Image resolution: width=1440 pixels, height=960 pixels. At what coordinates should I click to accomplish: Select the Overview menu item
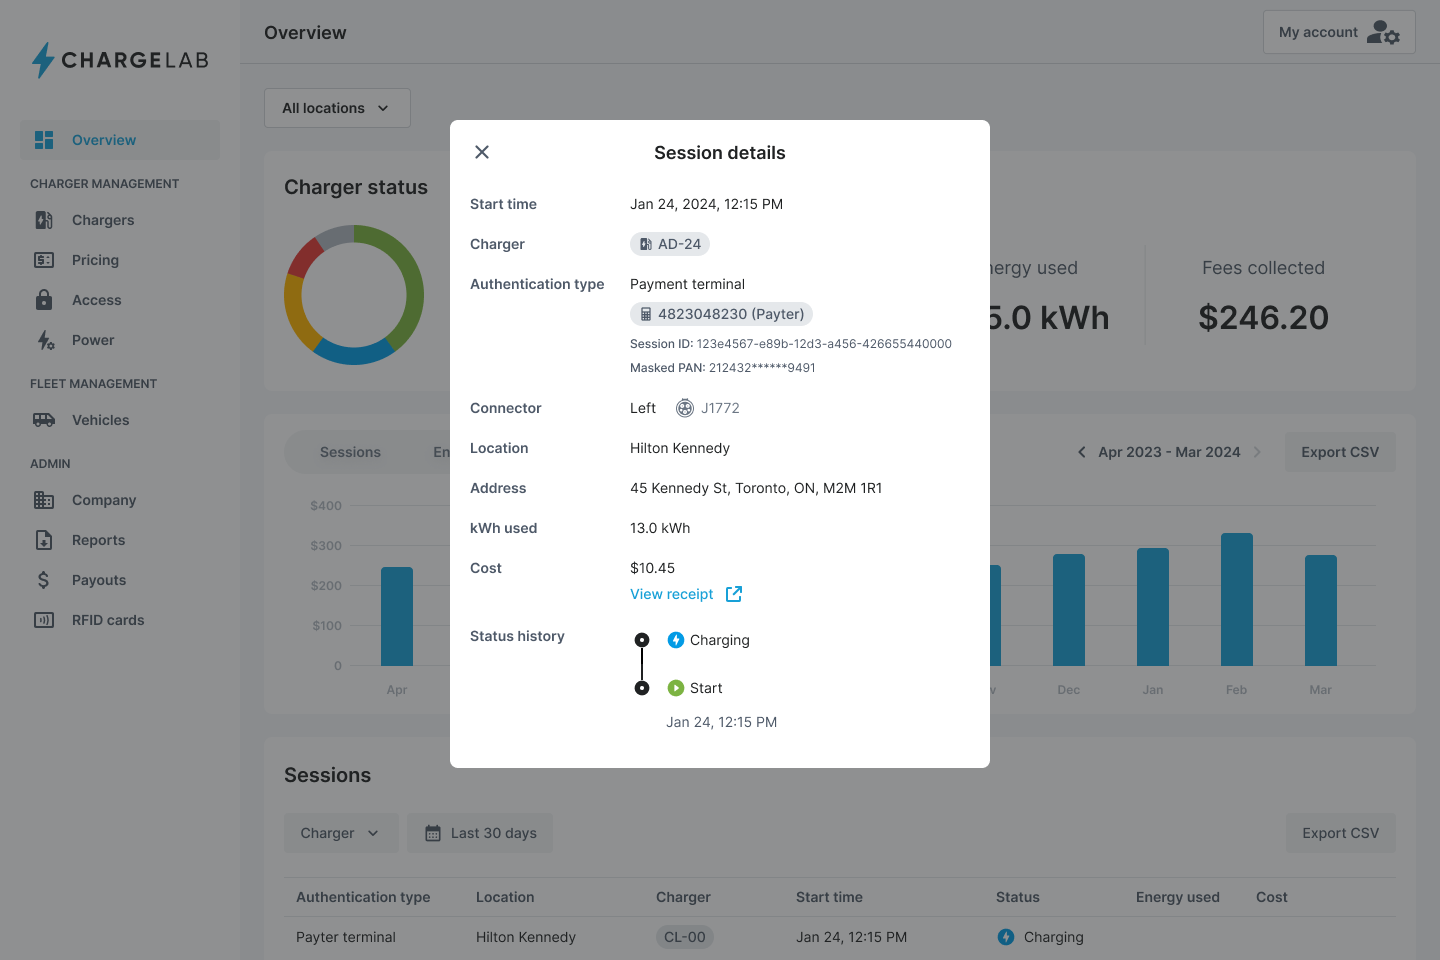120,140
